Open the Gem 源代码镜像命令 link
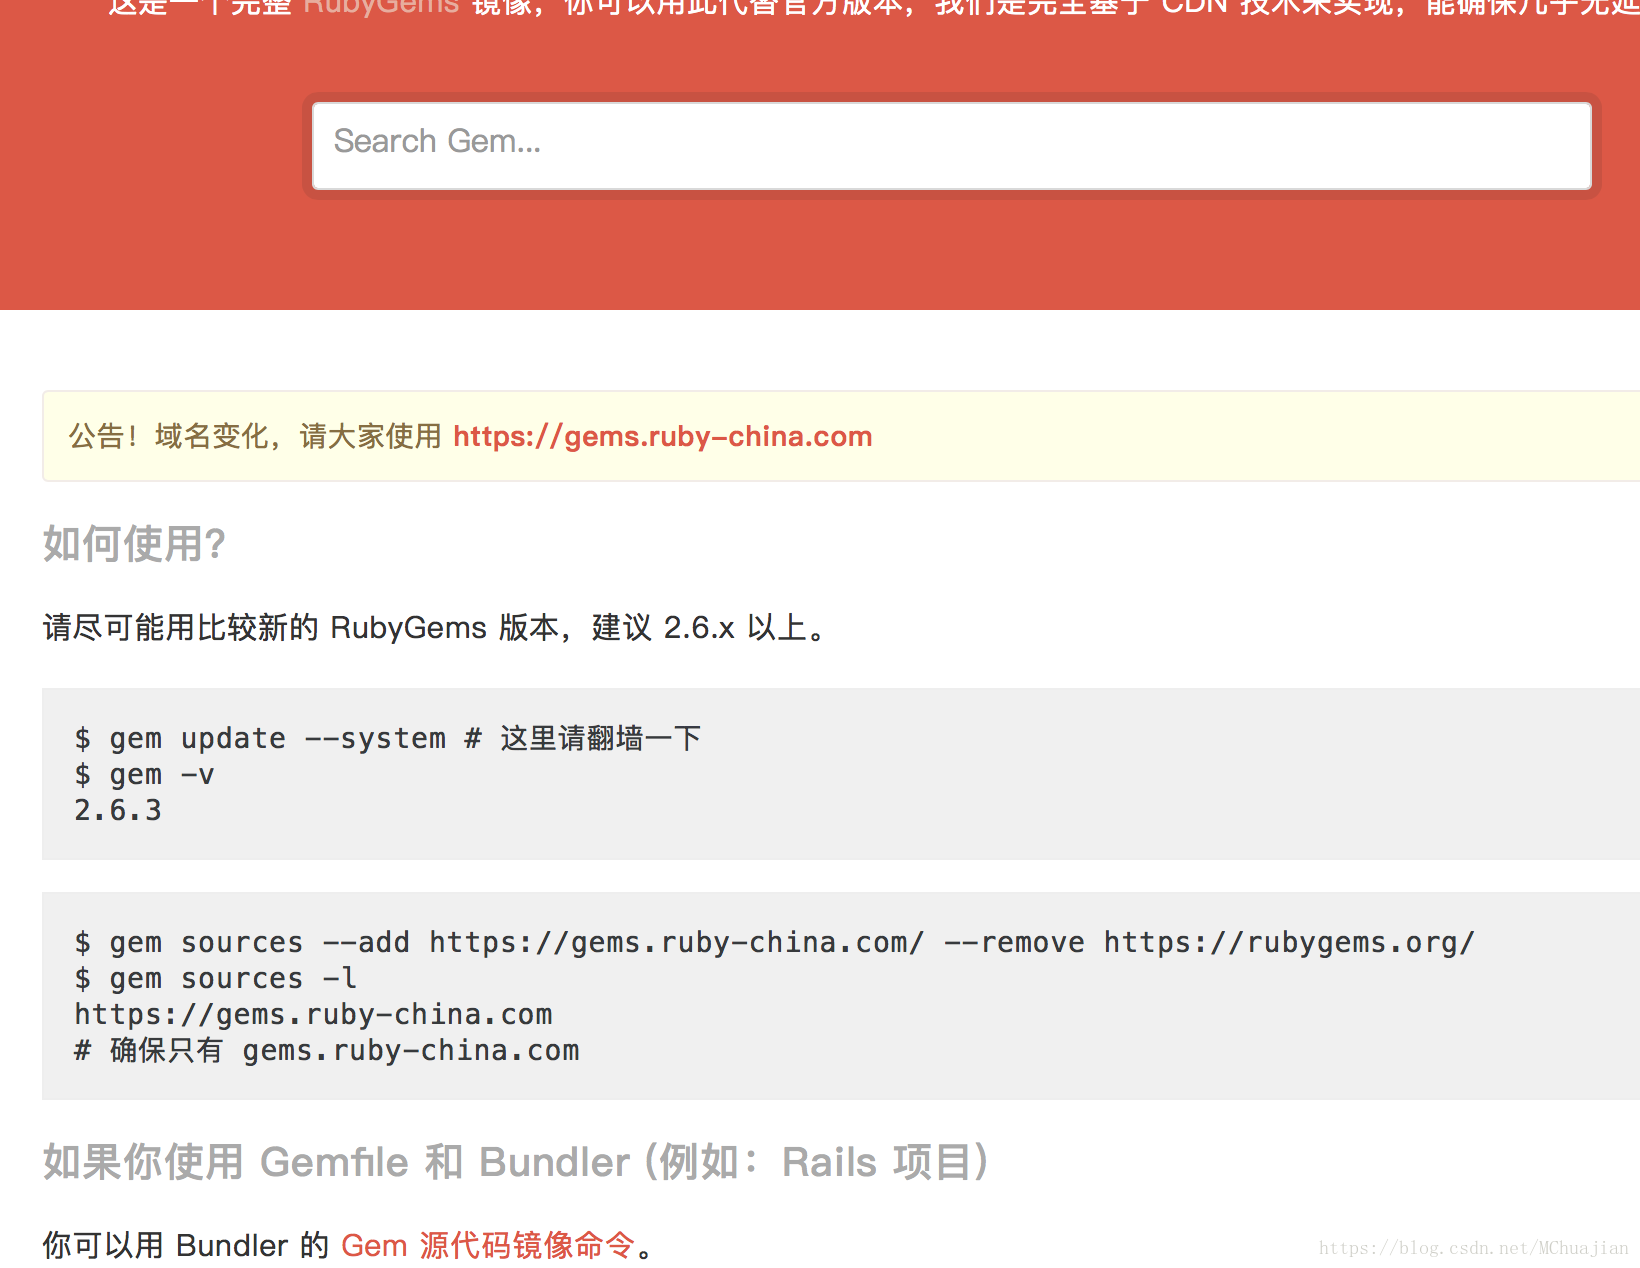The width and height of the screenshot is (1640, 1268). pyautogui.click(x=488, y=1245)
